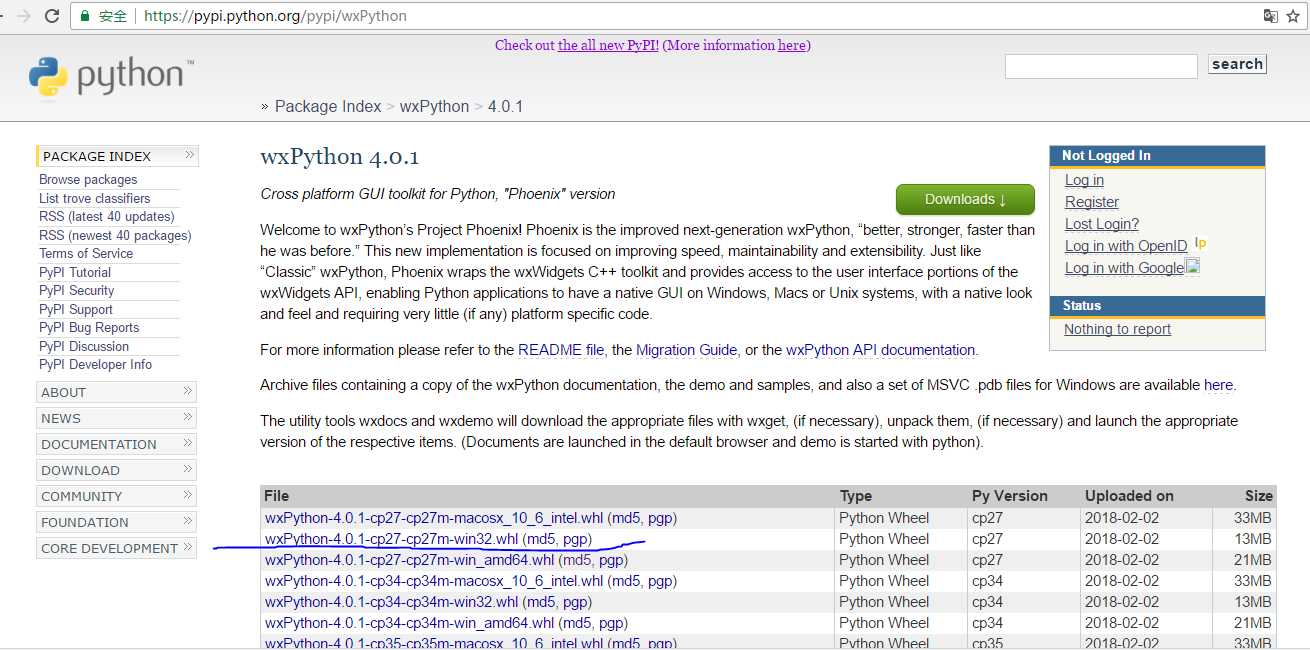Download wxPython-4.0.1-cp27-cp27m-win_amd64.whl file
This screenshot has width=1310, height=650.
409,560
